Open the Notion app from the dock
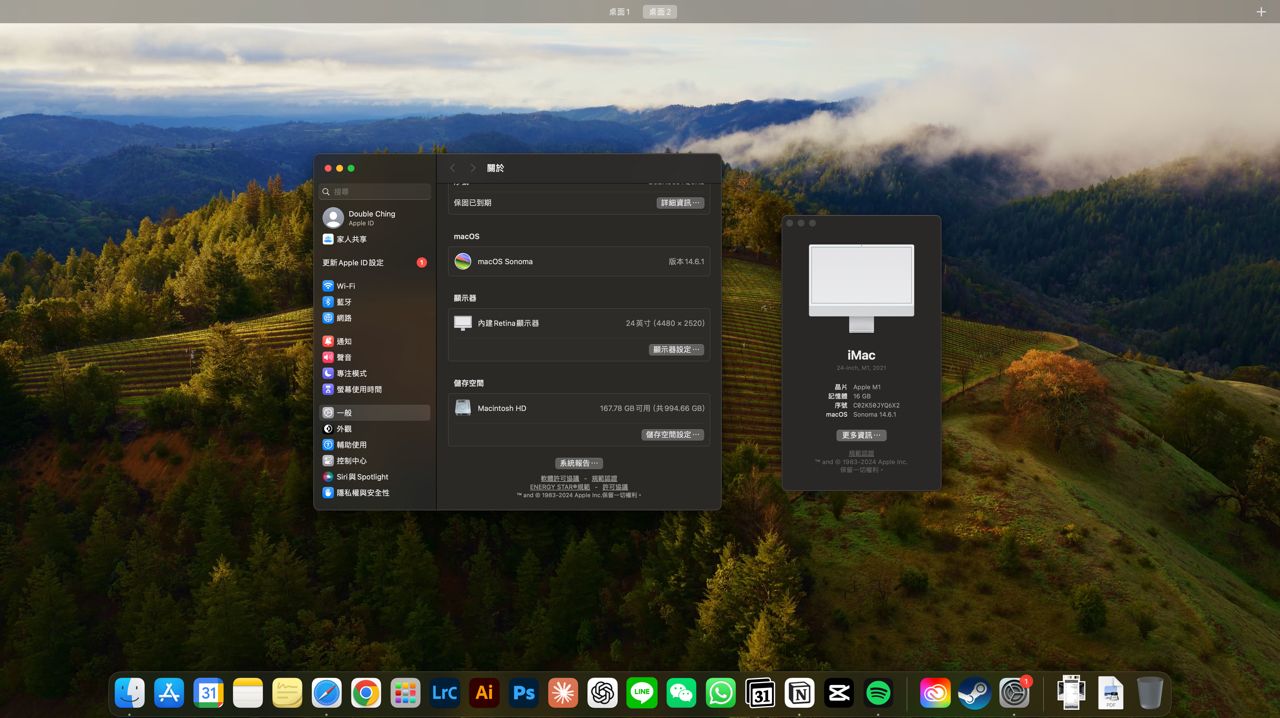Image resolution: width=1280 pixels, height=718 pixels. point(799,693)
